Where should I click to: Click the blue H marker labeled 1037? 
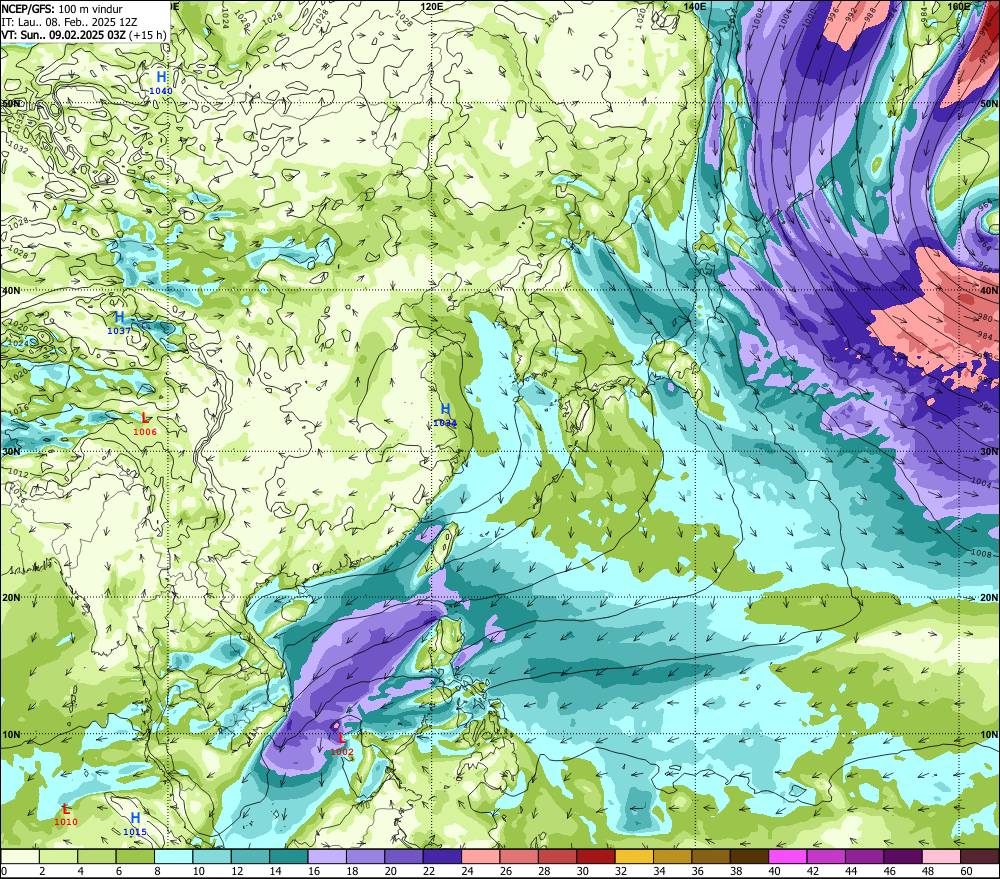point(119,318)
